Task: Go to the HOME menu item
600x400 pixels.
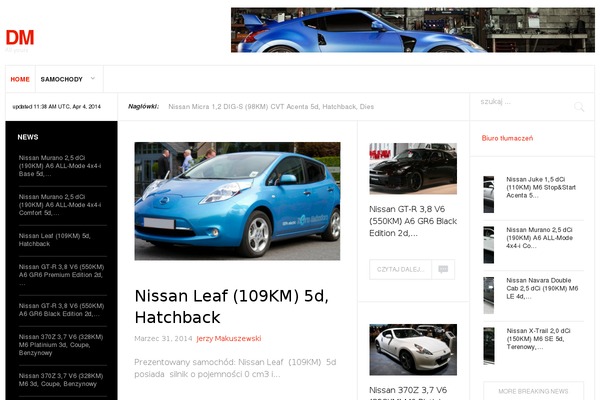Action: coord(20,79)
